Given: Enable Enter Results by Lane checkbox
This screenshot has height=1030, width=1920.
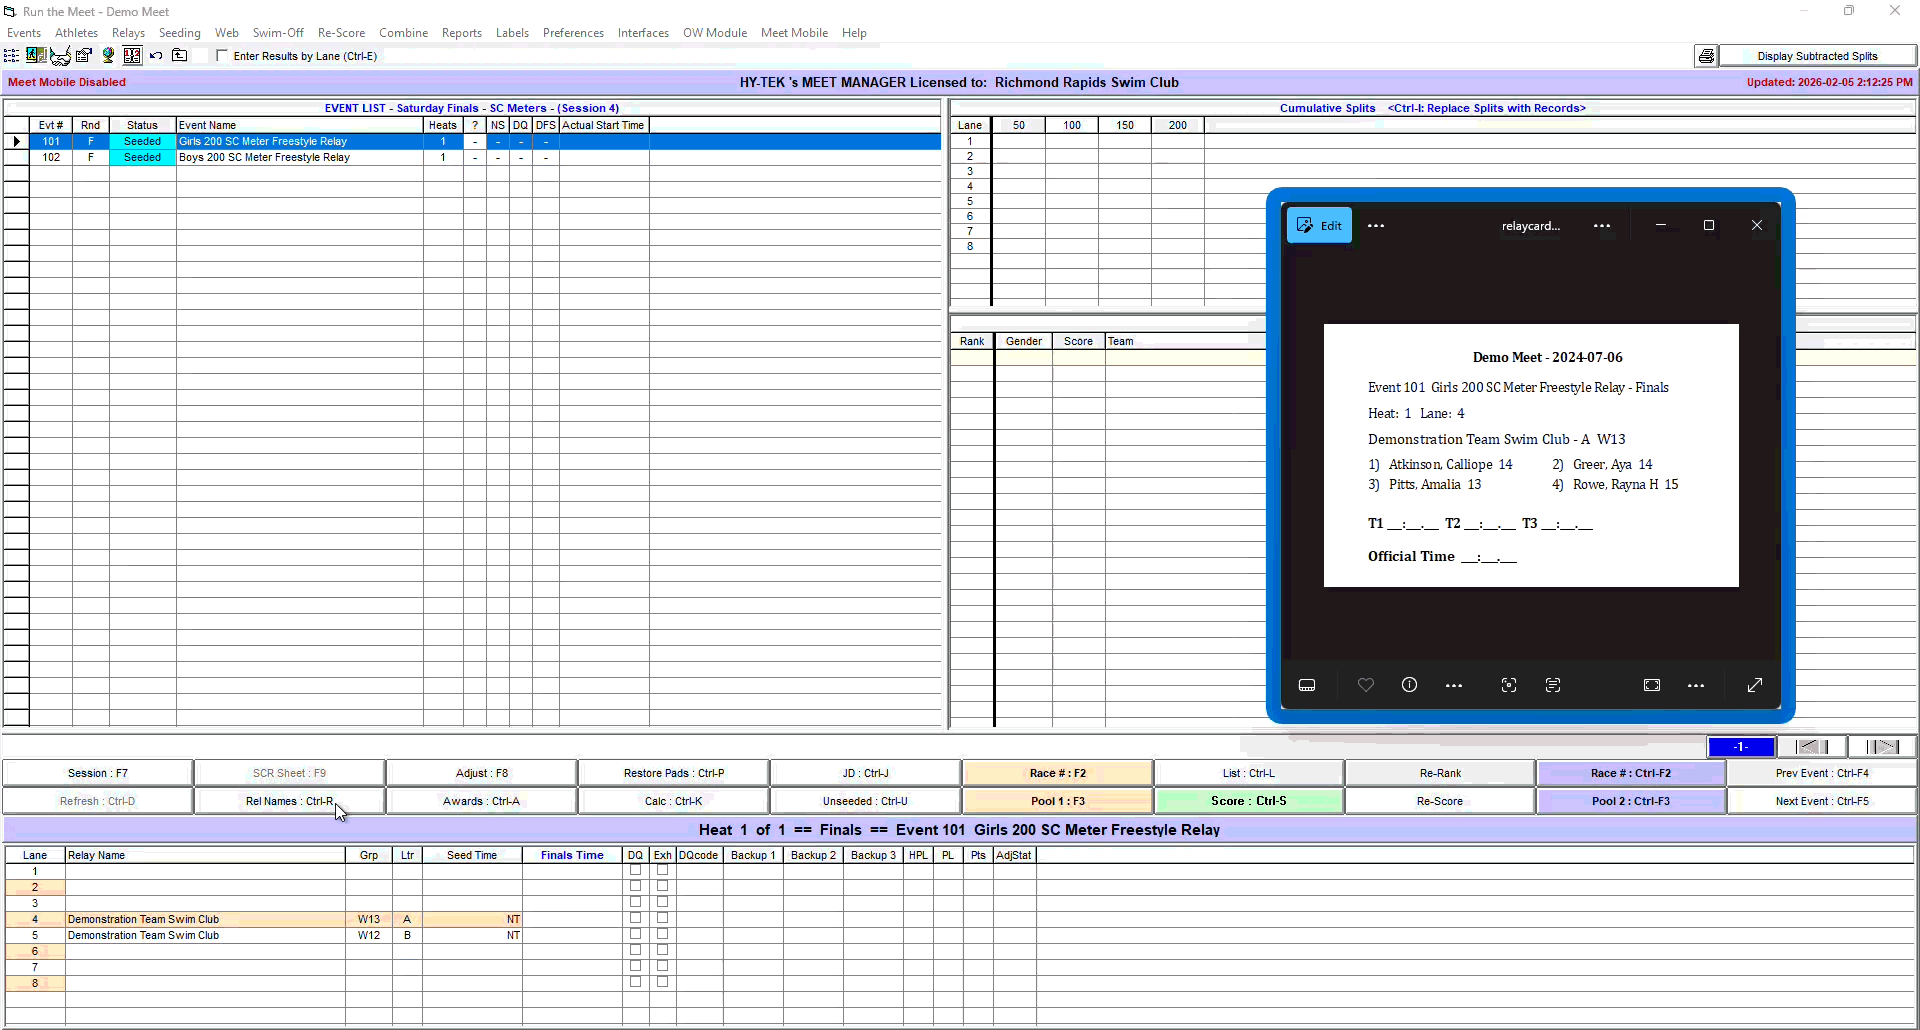Looking at the screenshot, I should click(222, 56).
